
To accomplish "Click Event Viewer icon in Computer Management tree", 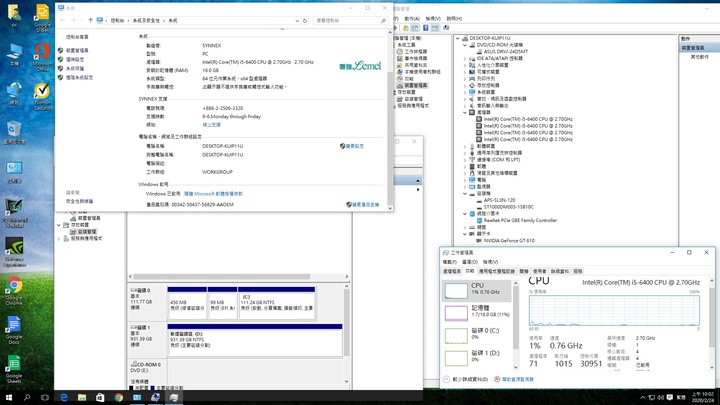I will click(x=399, y=59).
